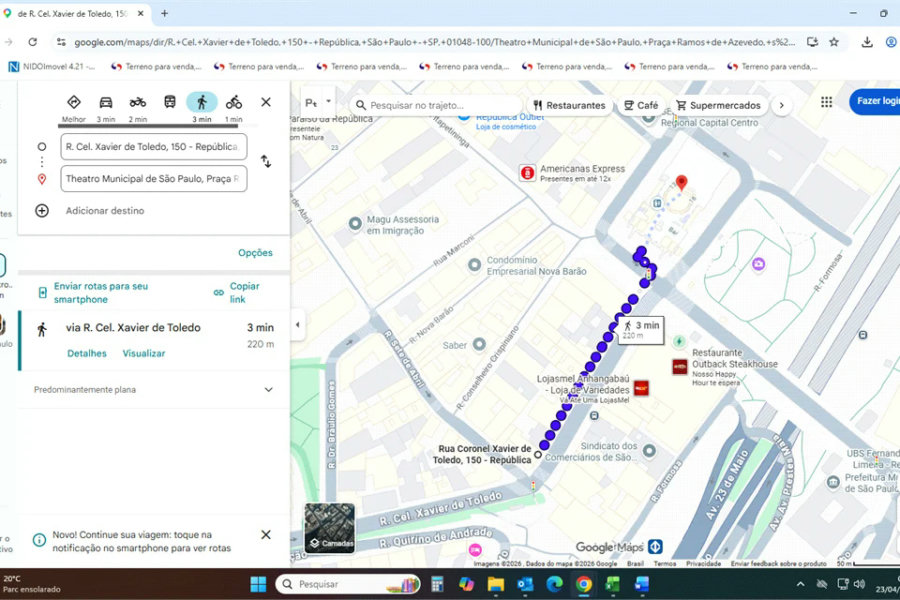Screen dimensions: 900x600
Task: Choose bicycle travel mode
Action: click(234, 102)
